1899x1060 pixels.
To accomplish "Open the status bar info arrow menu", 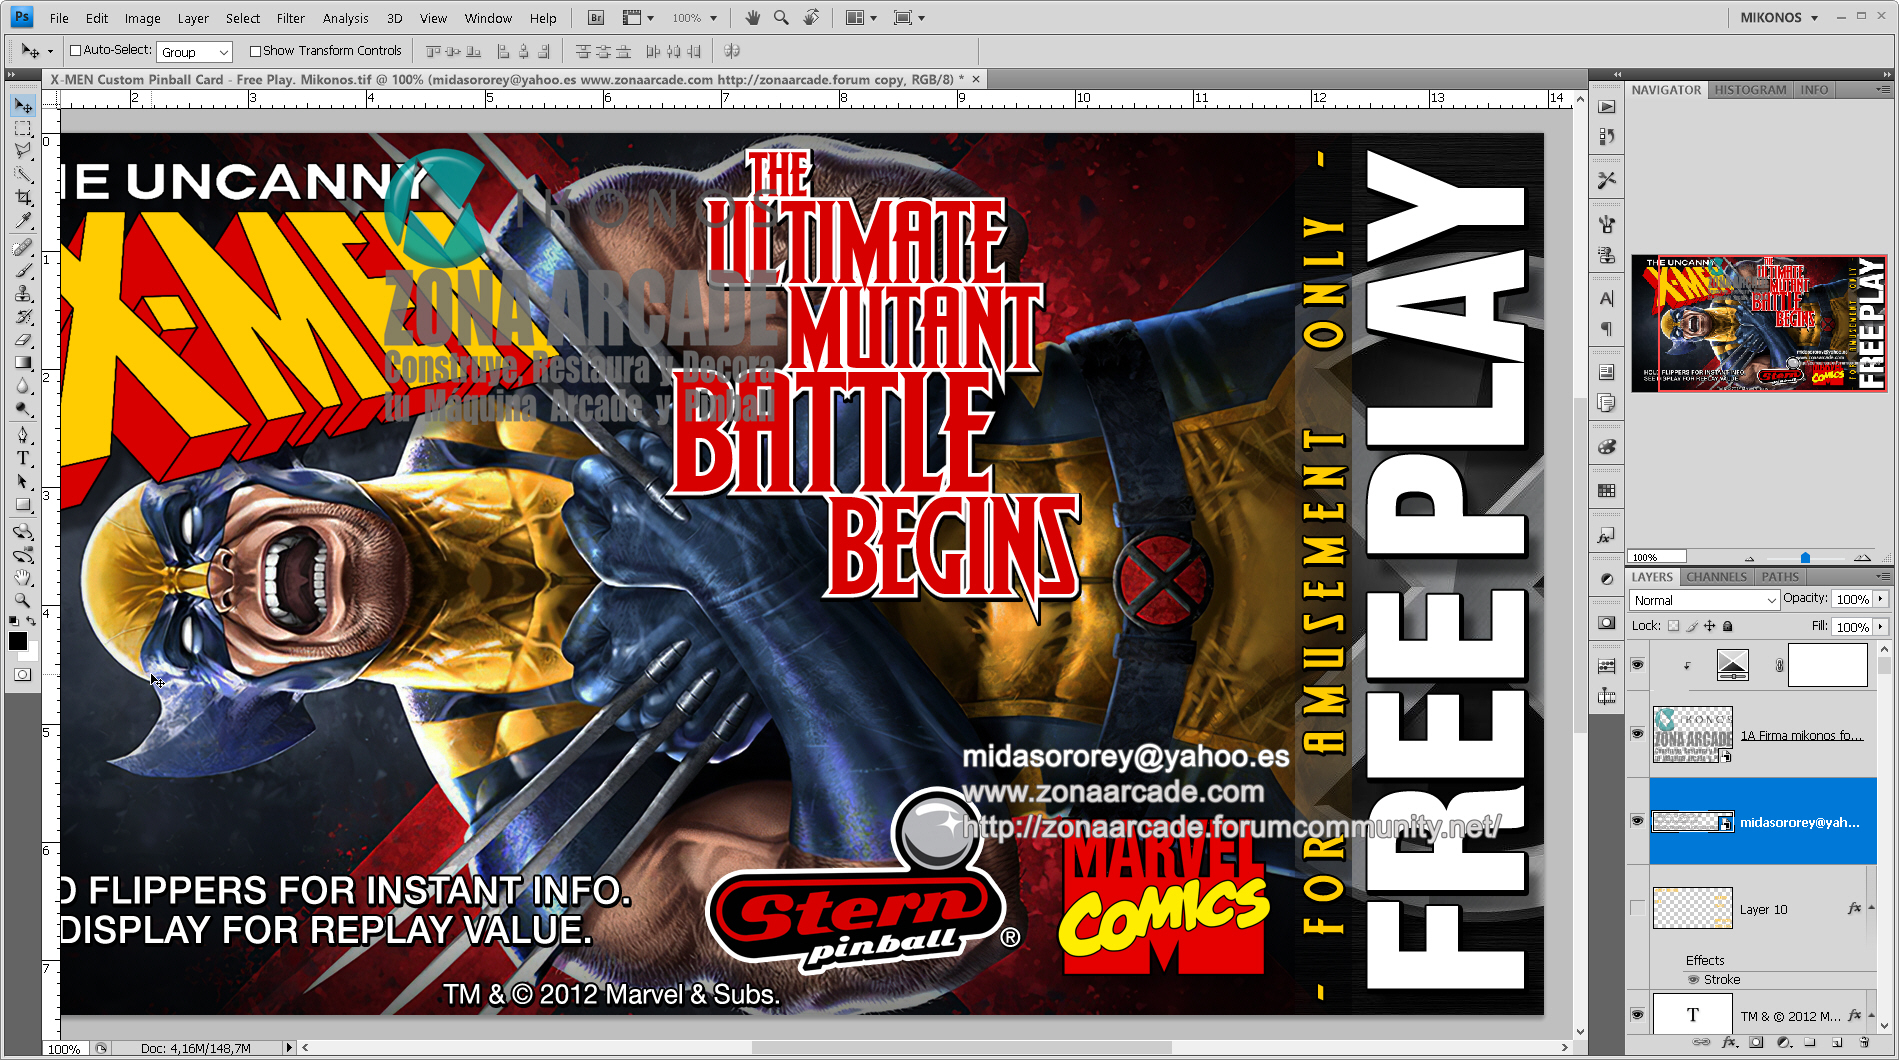I will tap(289, 1048).
